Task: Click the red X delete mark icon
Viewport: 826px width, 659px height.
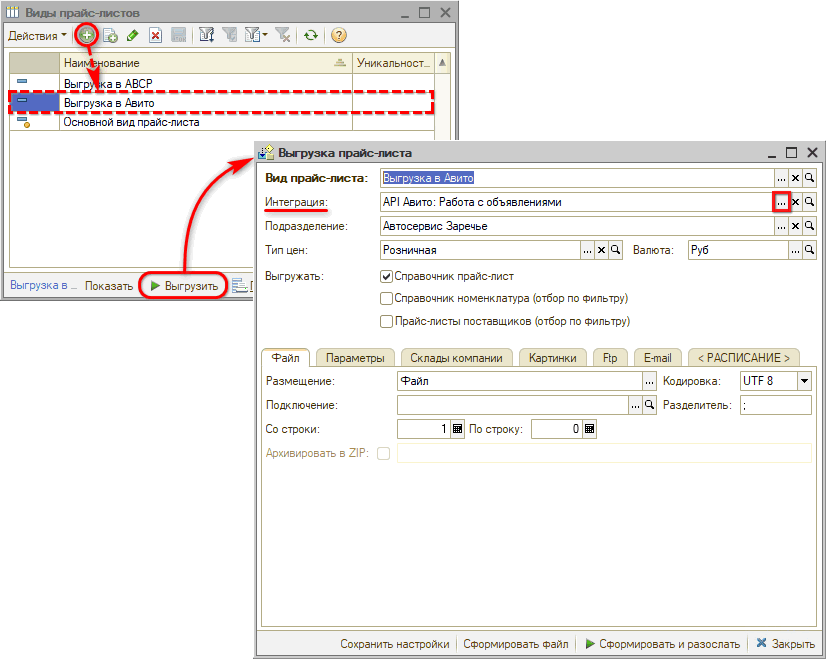Action: coord(155,35)
